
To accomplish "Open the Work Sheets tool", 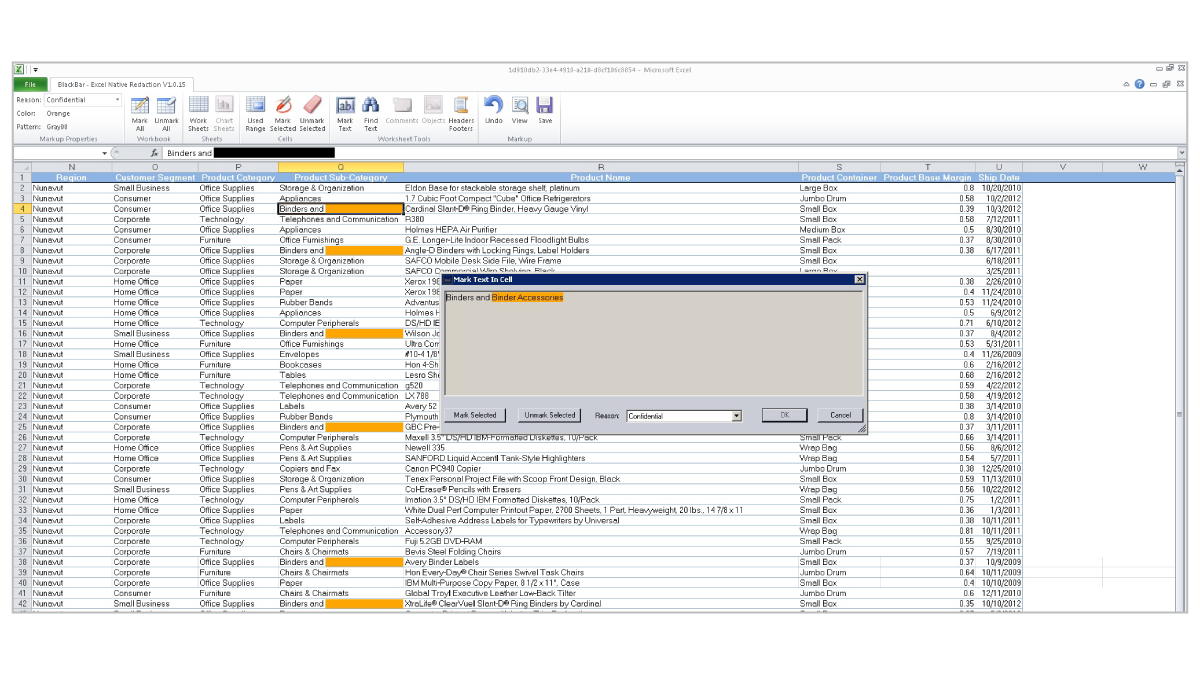I will point(198,114).
